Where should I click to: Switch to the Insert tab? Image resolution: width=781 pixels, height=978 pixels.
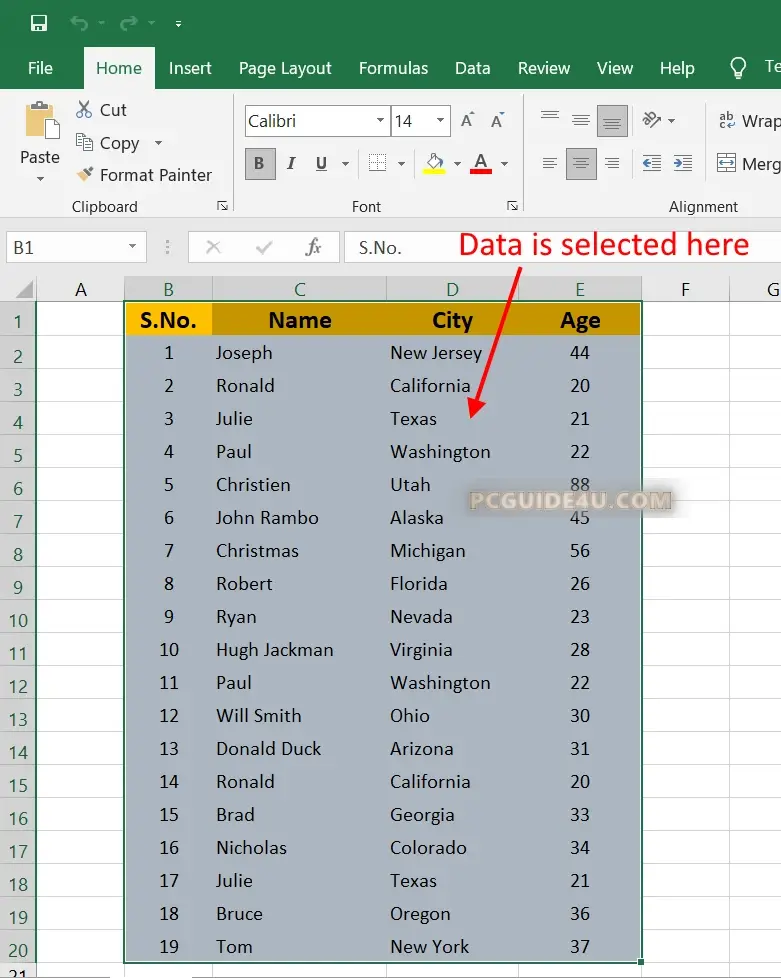click(x=190, y=68)
